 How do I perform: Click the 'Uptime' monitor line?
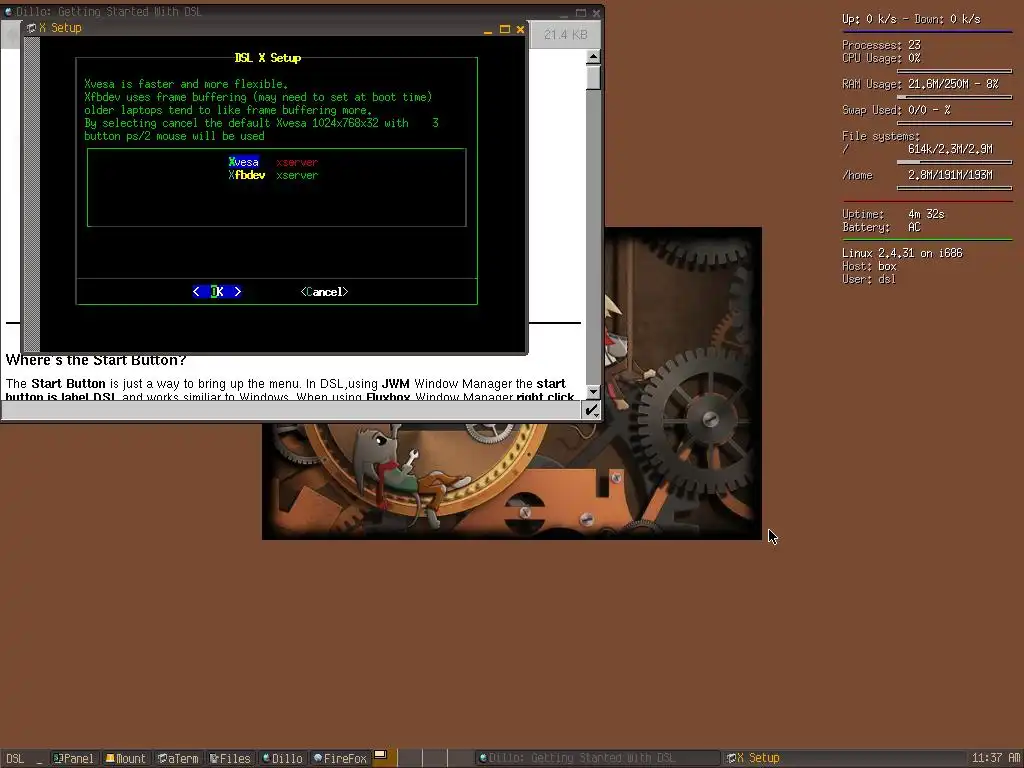click(x=893, y=214)
